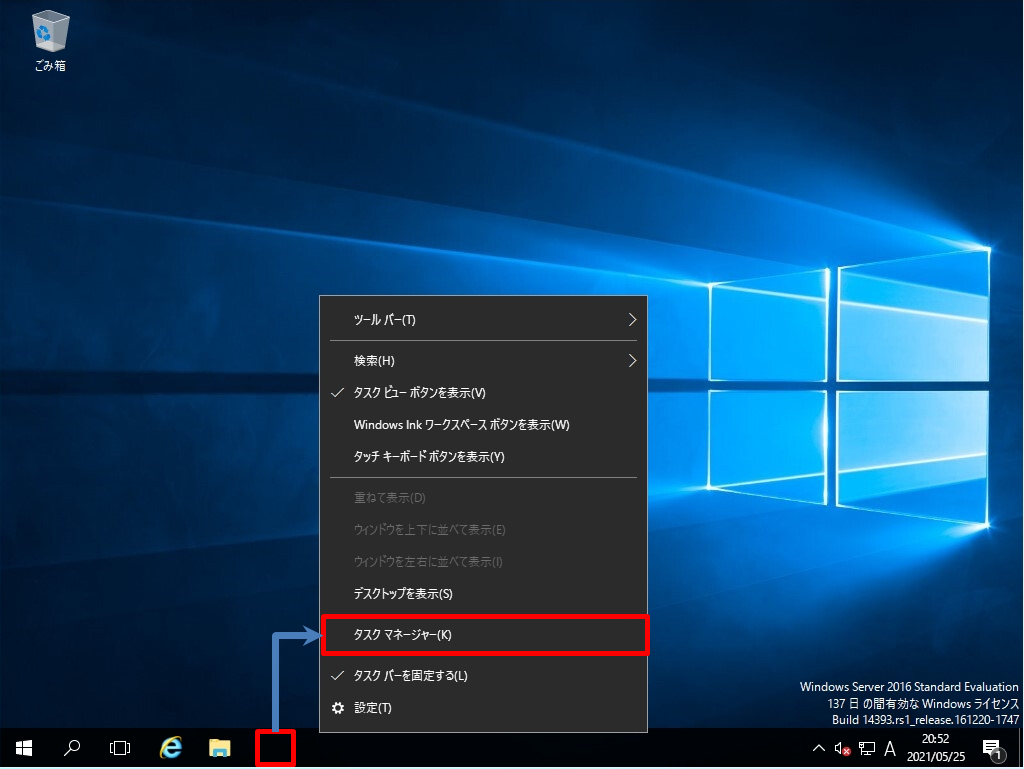The height and width of the screenshot is (769, 1024).
Task: Open the 検索(H) submenu
Action: point(483,361)
